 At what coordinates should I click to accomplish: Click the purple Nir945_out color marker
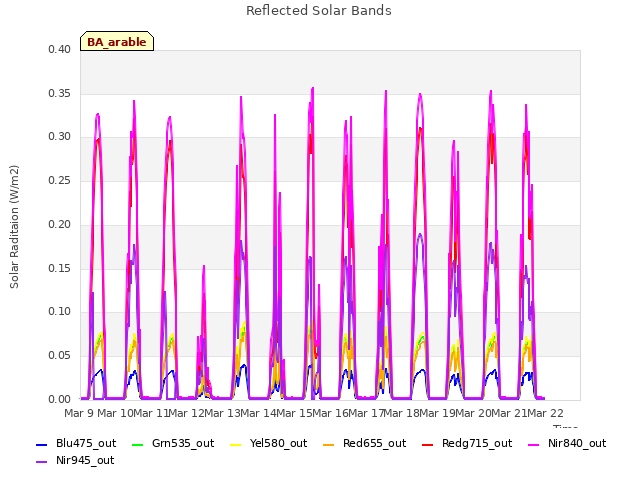[41, 462]
